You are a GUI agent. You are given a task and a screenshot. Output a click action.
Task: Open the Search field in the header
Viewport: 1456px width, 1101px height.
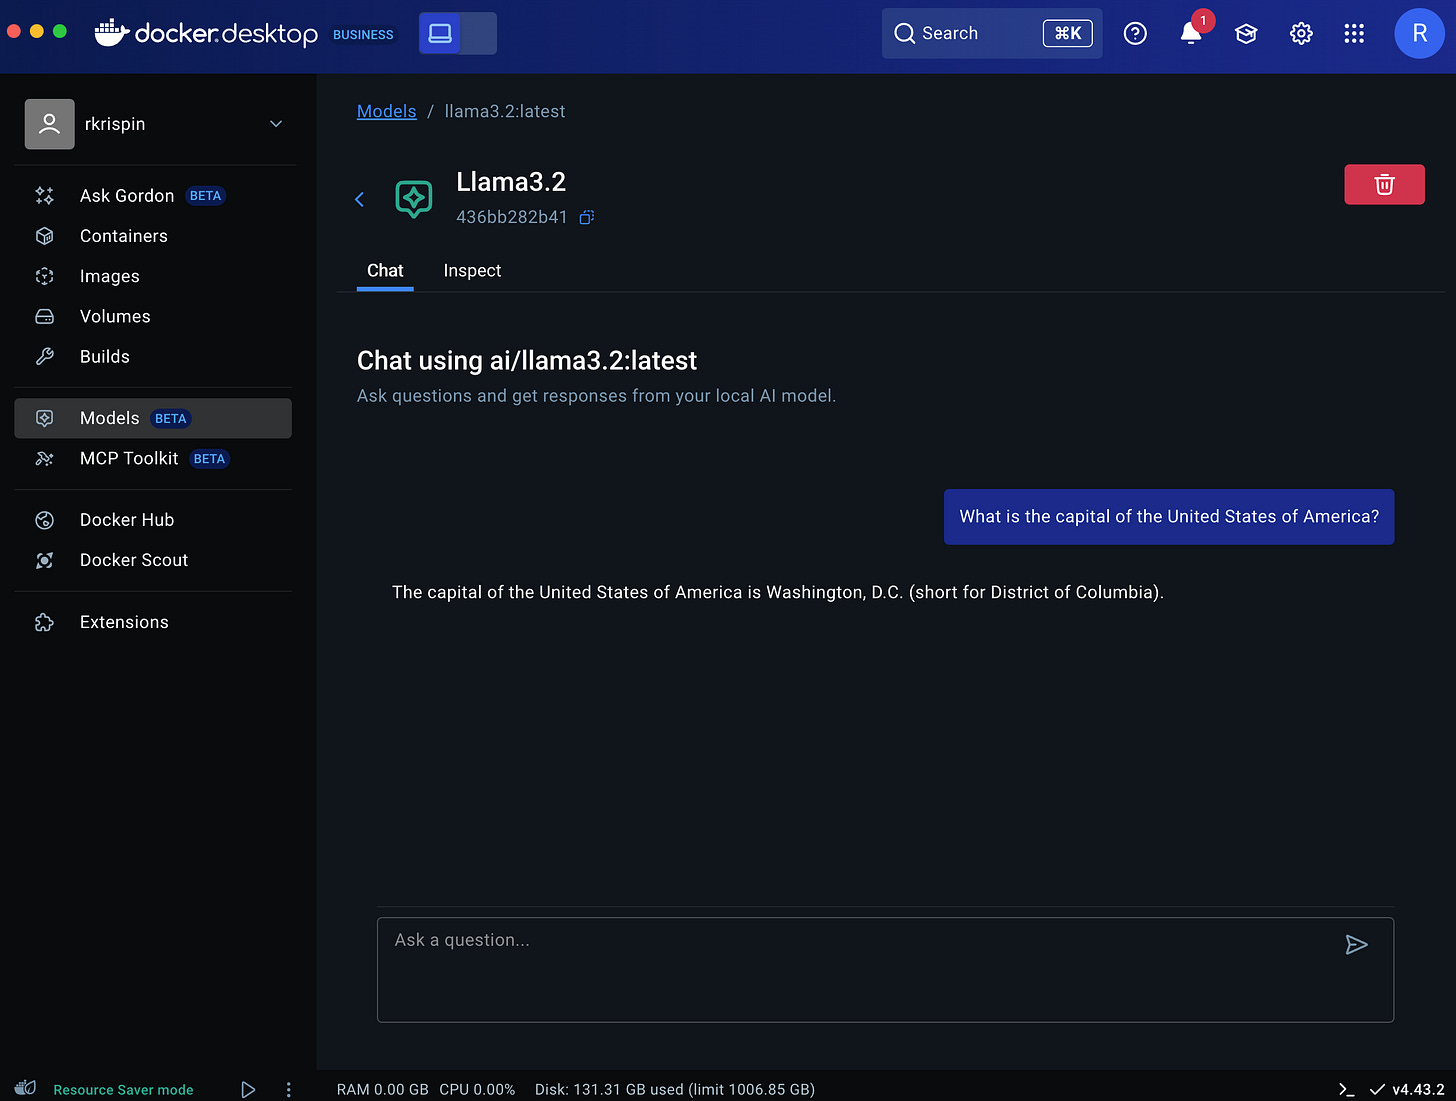pos(991,33)
